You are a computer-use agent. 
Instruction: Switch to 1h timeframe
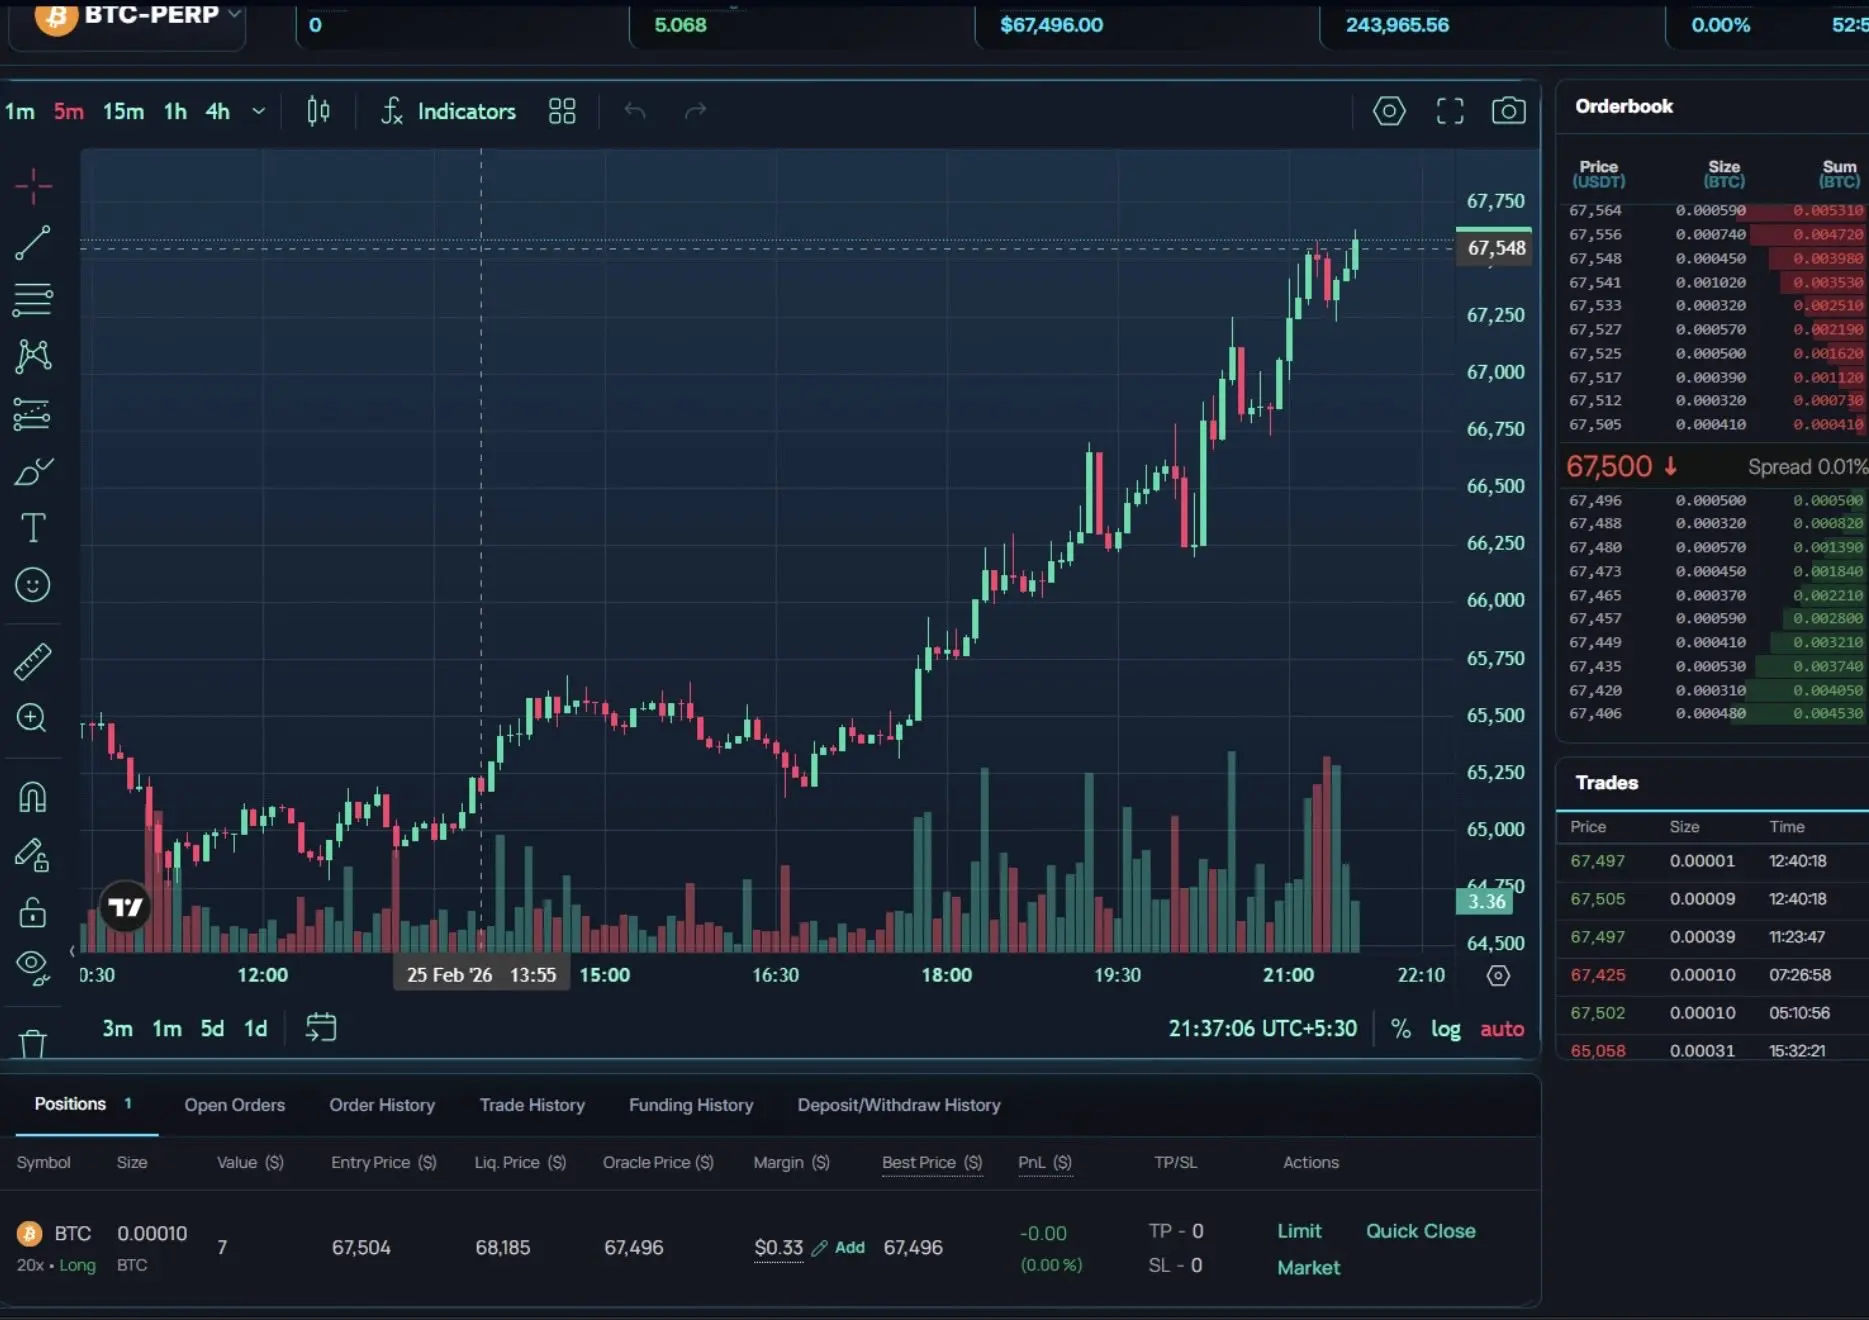pos(176,111)
